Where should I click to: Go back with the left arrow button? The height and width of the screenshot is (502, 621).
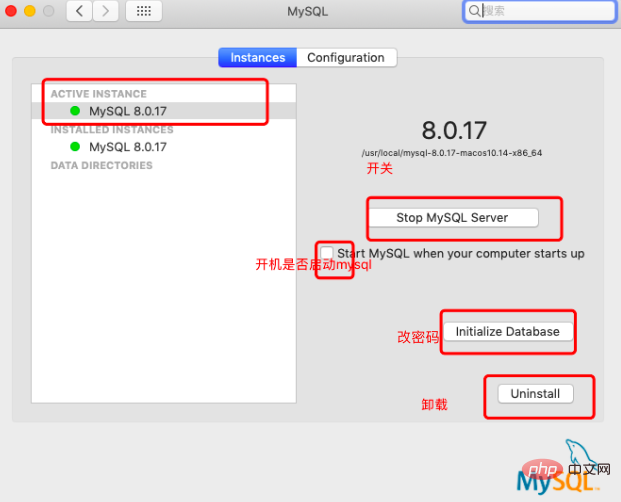[79, 11]
